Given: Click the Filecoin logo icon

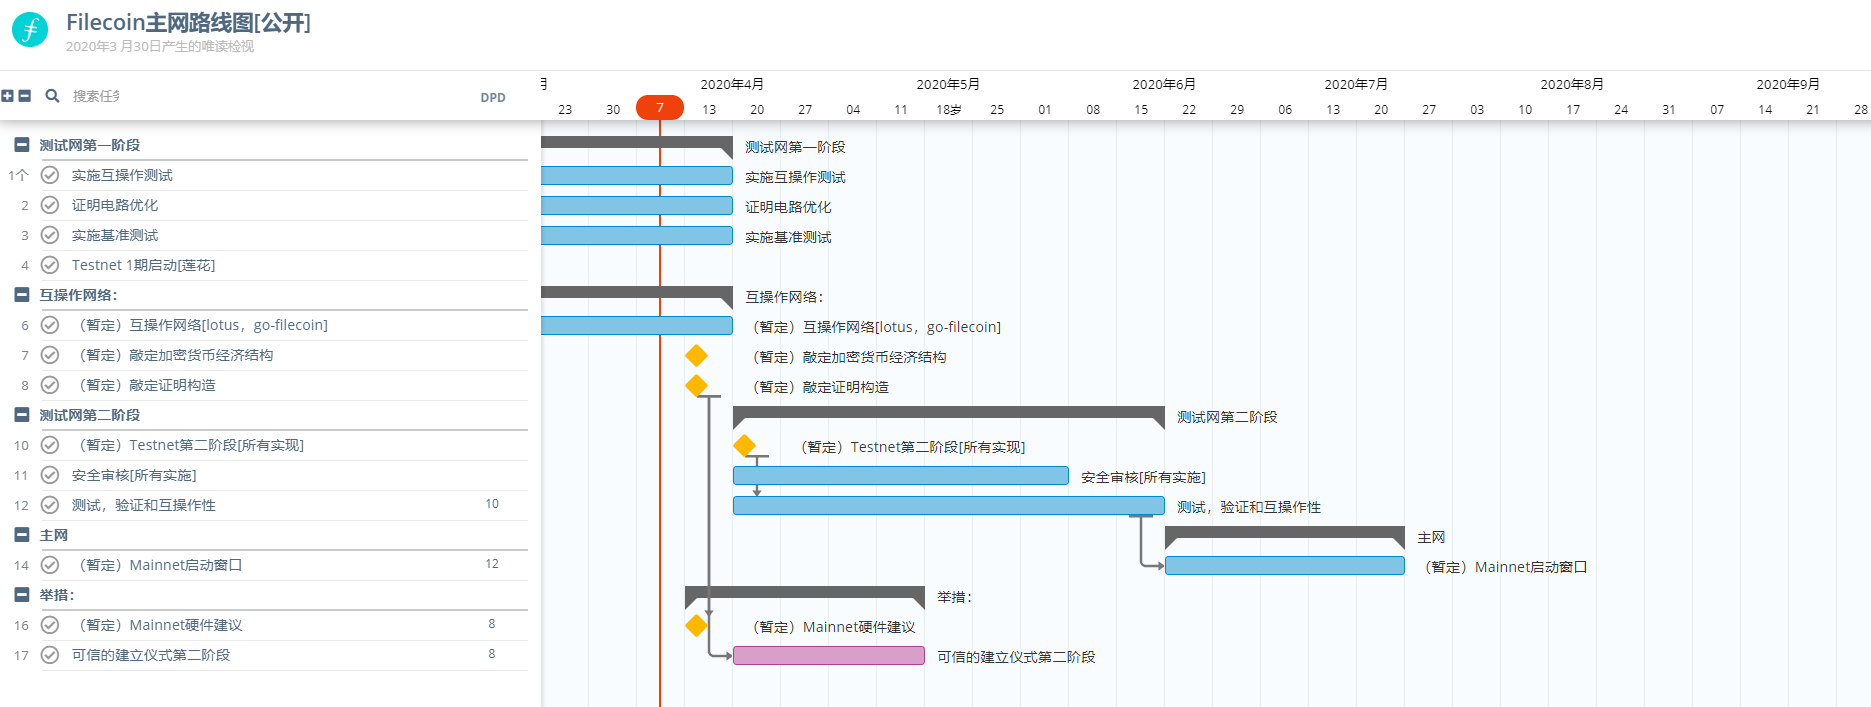Looking at the screenshot, I should pos(30,30).
